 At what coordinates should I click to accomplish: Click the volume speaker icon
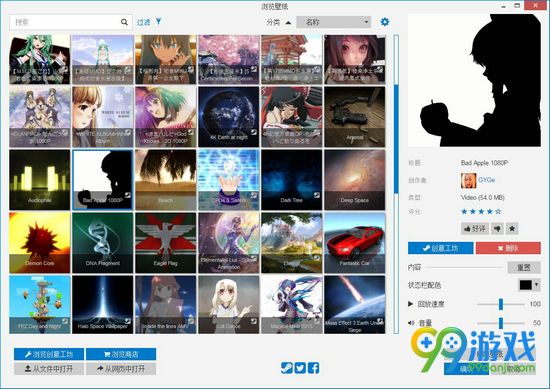[411, 323]
